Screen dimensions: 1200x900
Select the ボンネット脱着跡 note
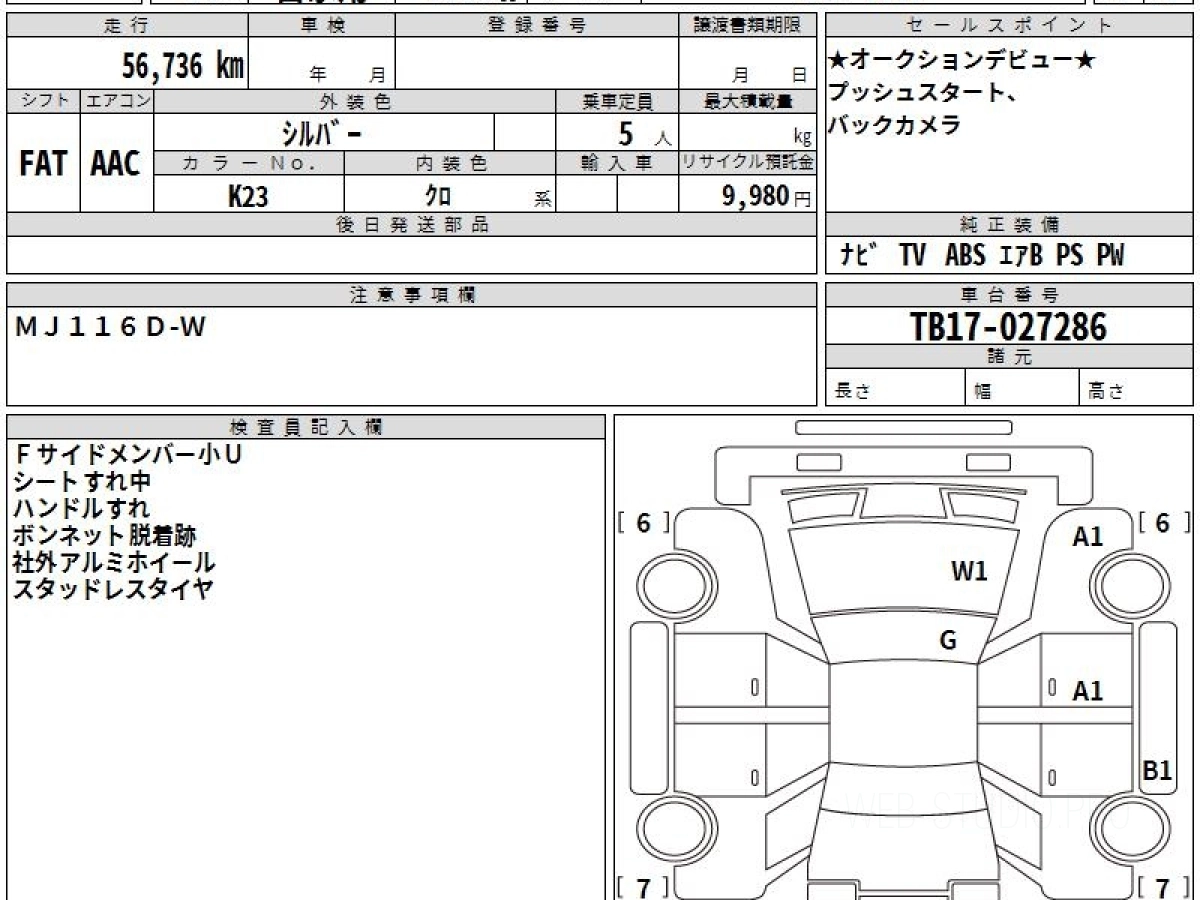click(105, 535)
